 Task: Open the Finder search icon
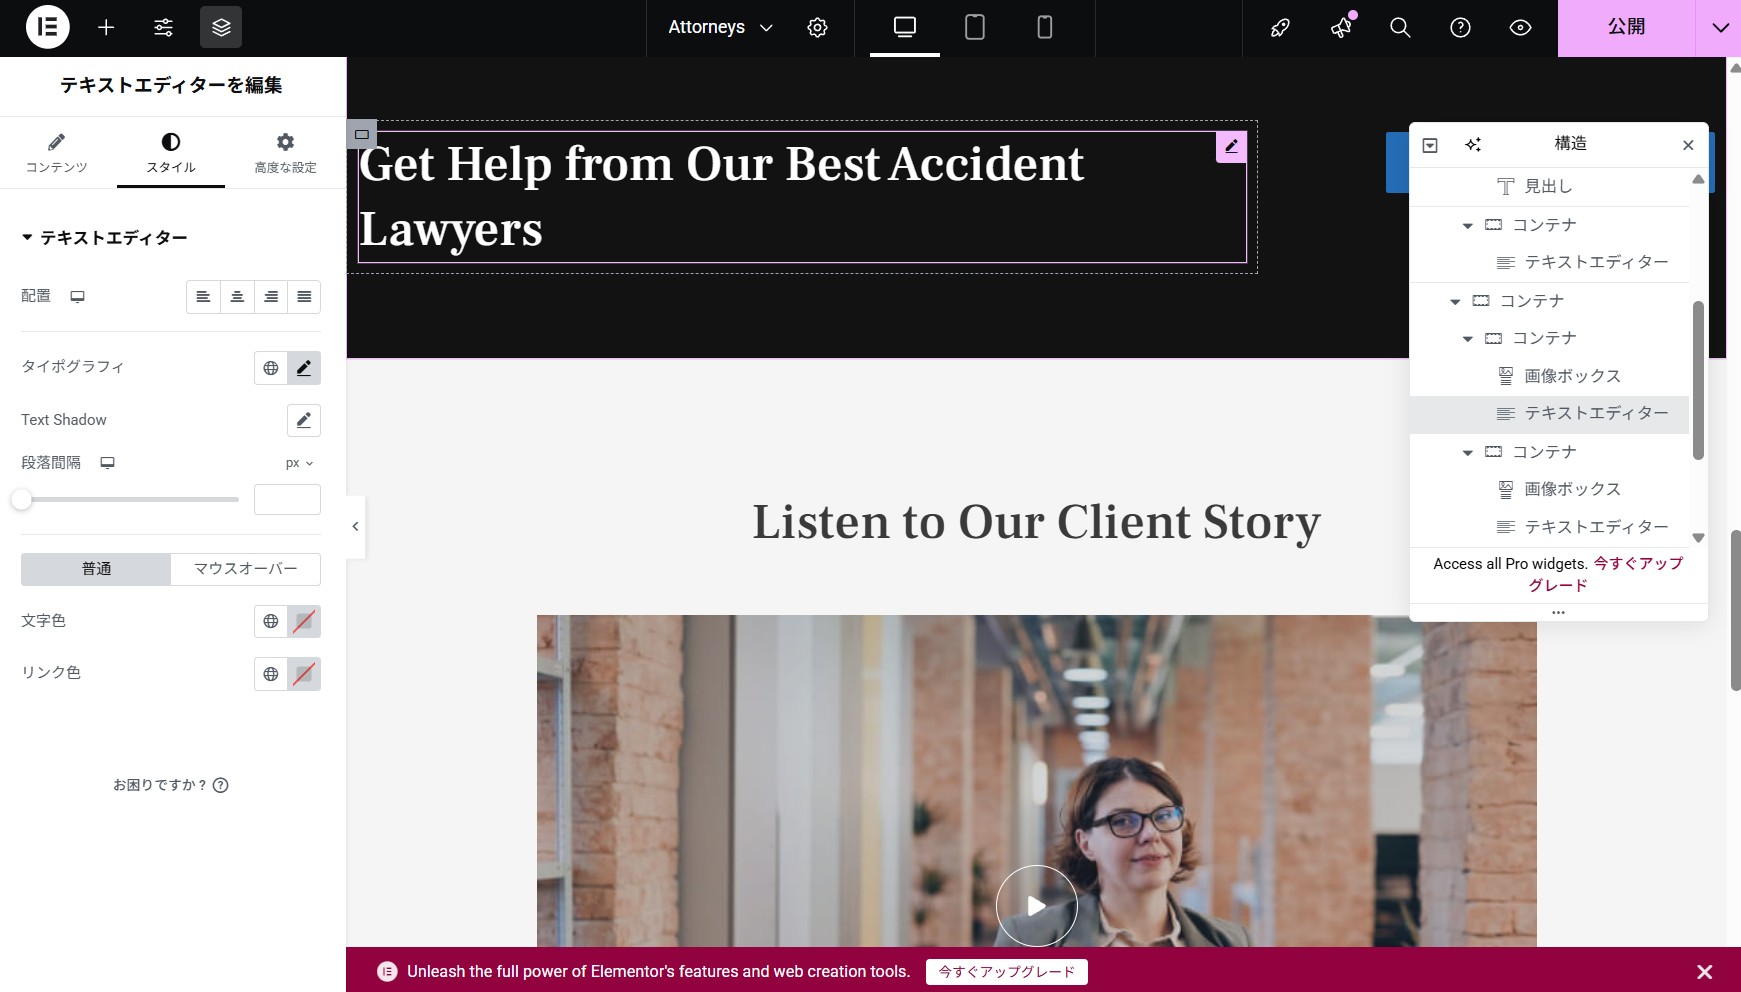point(1400,28)
